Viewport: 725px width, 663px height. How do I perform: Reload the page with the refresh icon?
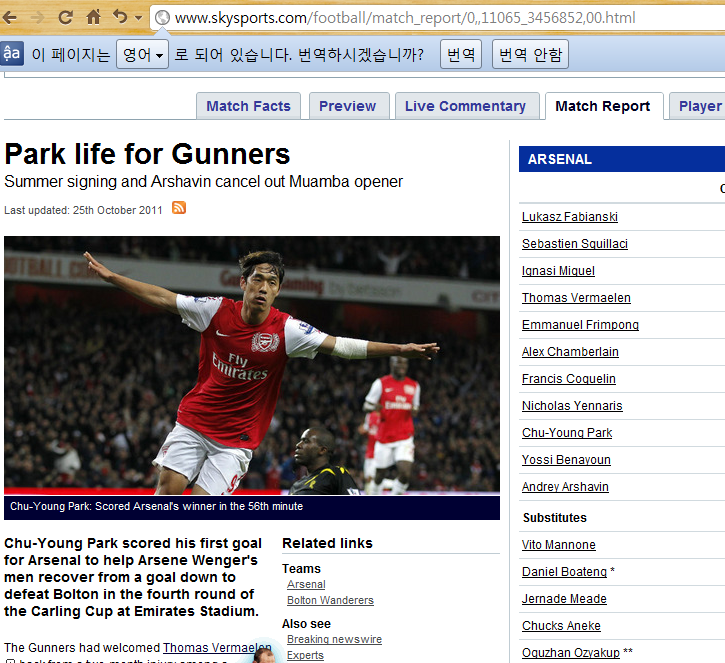coord(66,18)
